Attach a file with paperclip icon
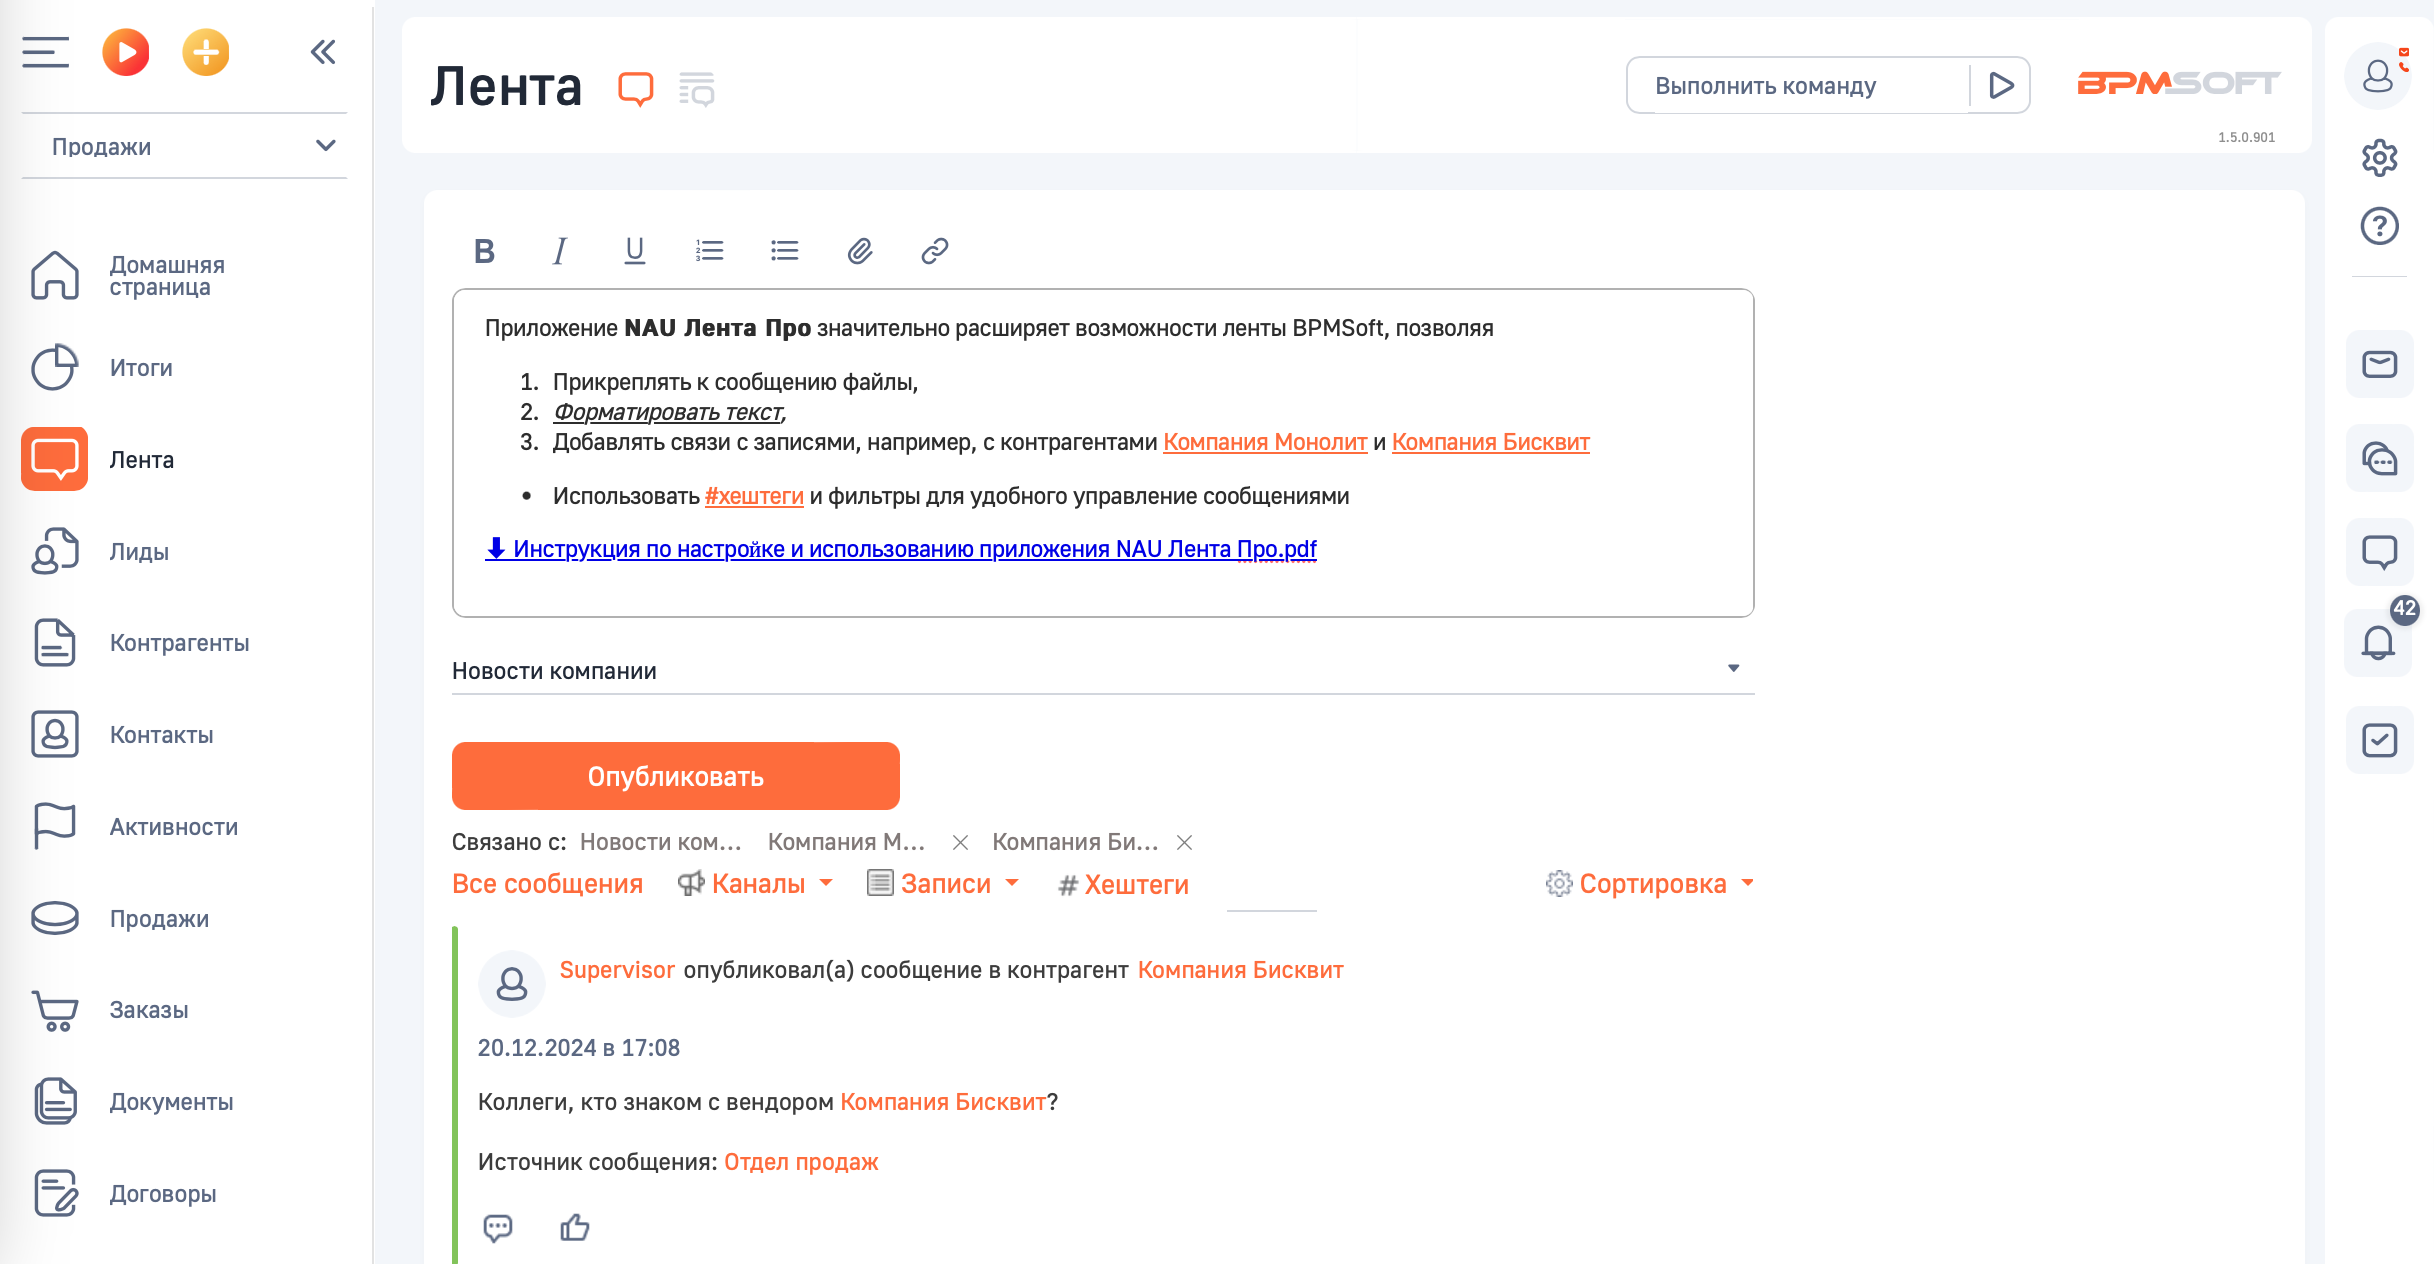 coord(860,251)
